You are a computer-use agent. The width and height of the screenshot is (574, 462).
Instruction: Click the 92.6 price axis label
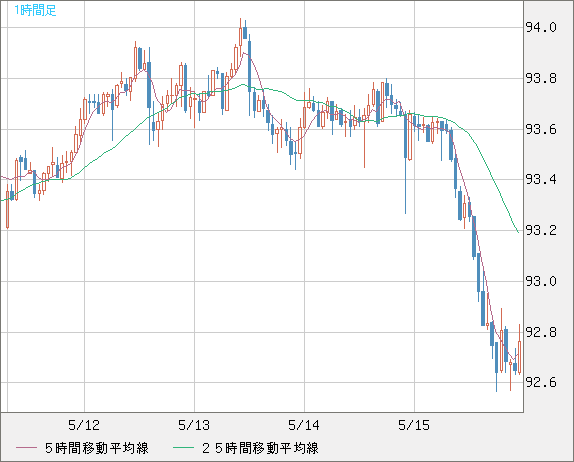pyautogui.click(x=541, y=383)
